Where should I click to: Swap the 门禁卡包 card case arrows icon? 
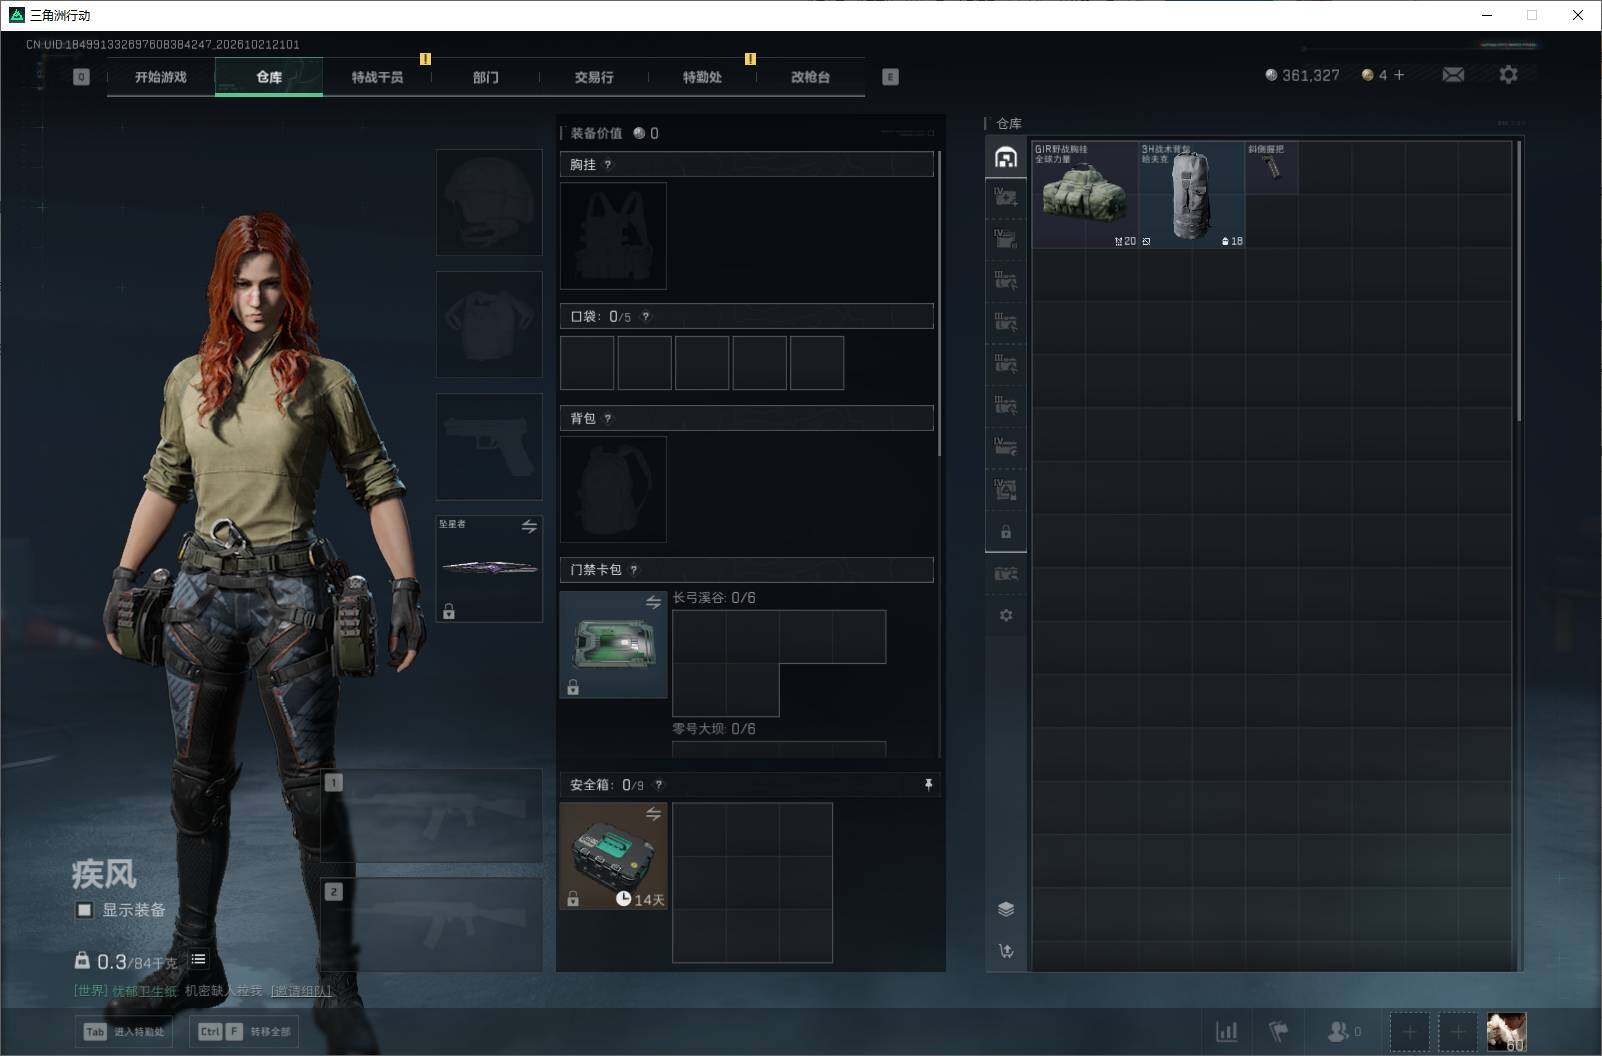coord(653,602)
